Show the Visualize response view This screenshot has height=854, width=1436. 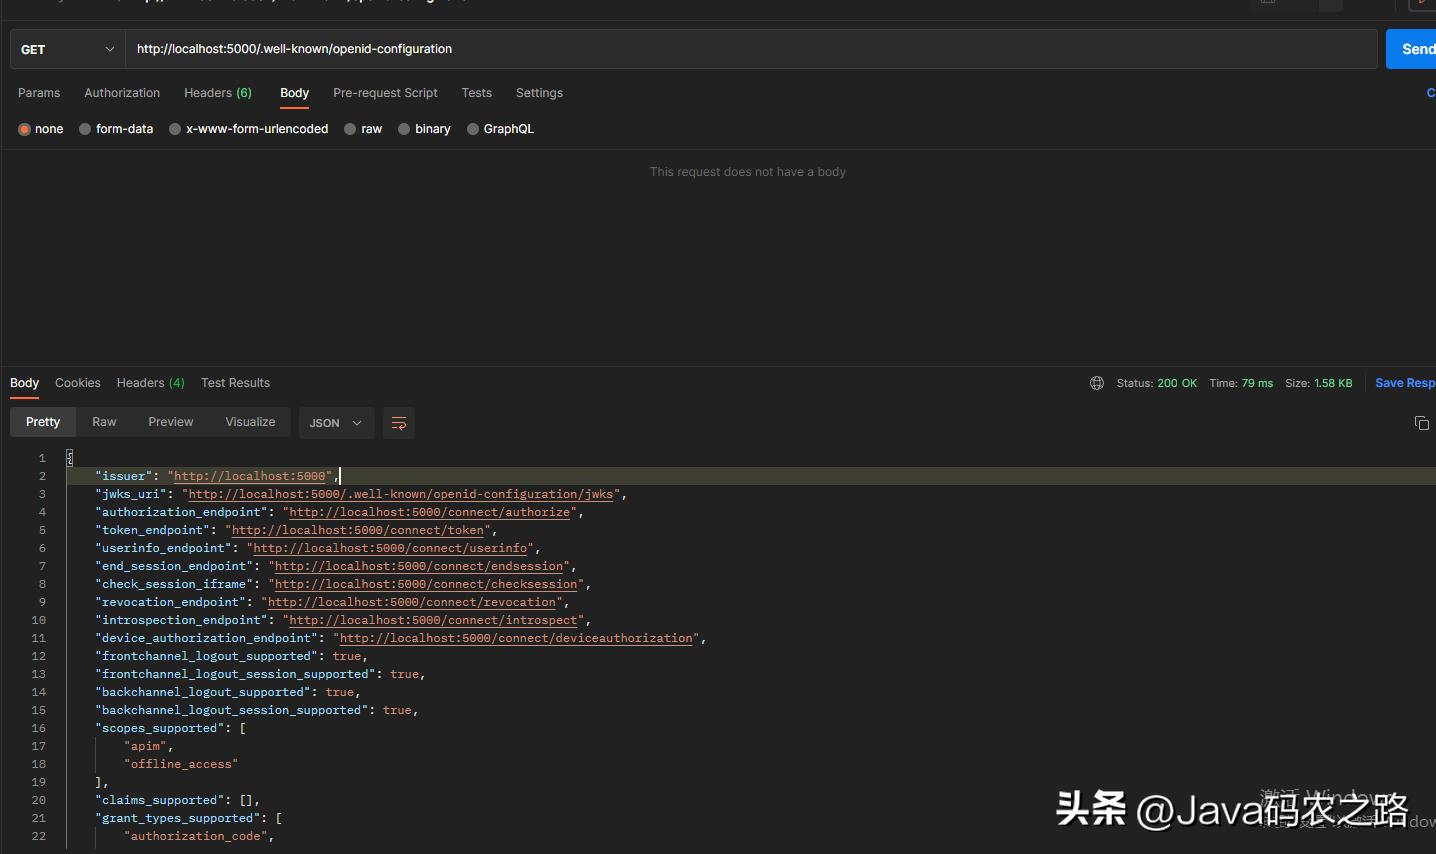[250, 422]
